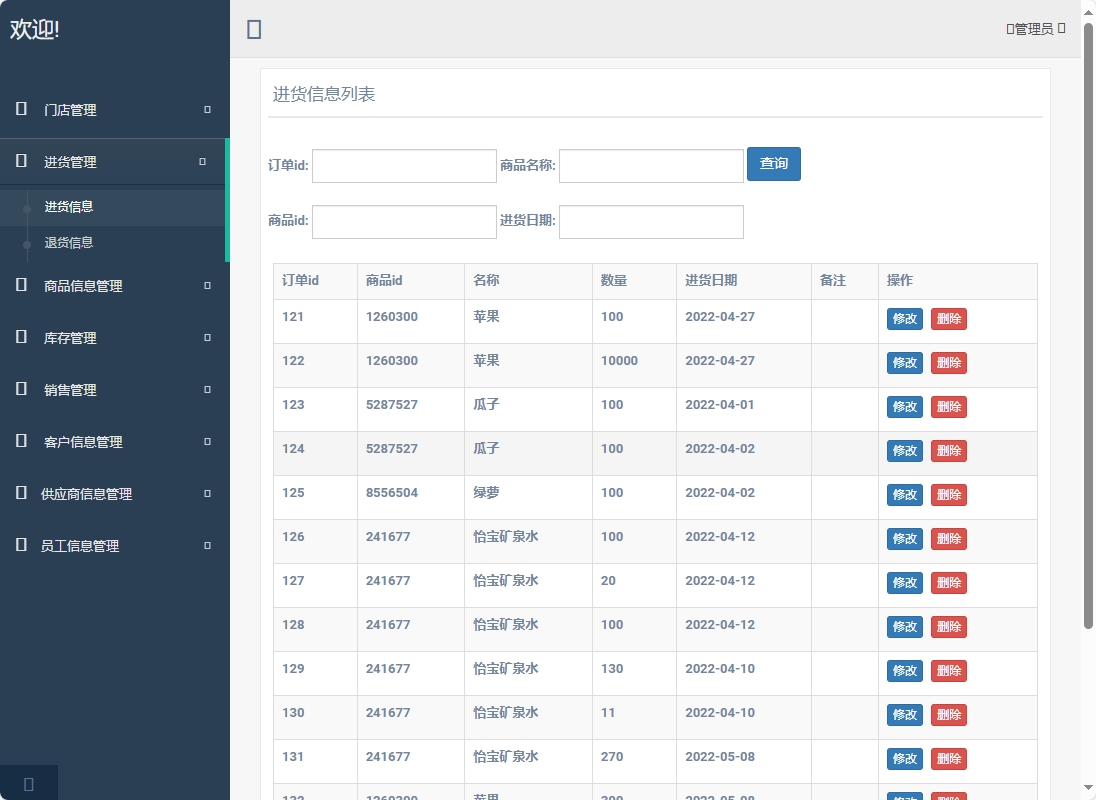Viewport: 1096px width, 800px height.
Task: Click the 销售管理 sidebar icon
Action: 20,389
